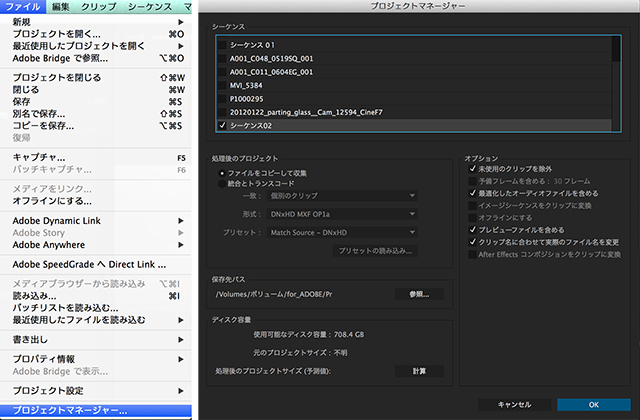Select 統合とトランスコード radio button
The image size is (640, 420).
pos(222,184)
